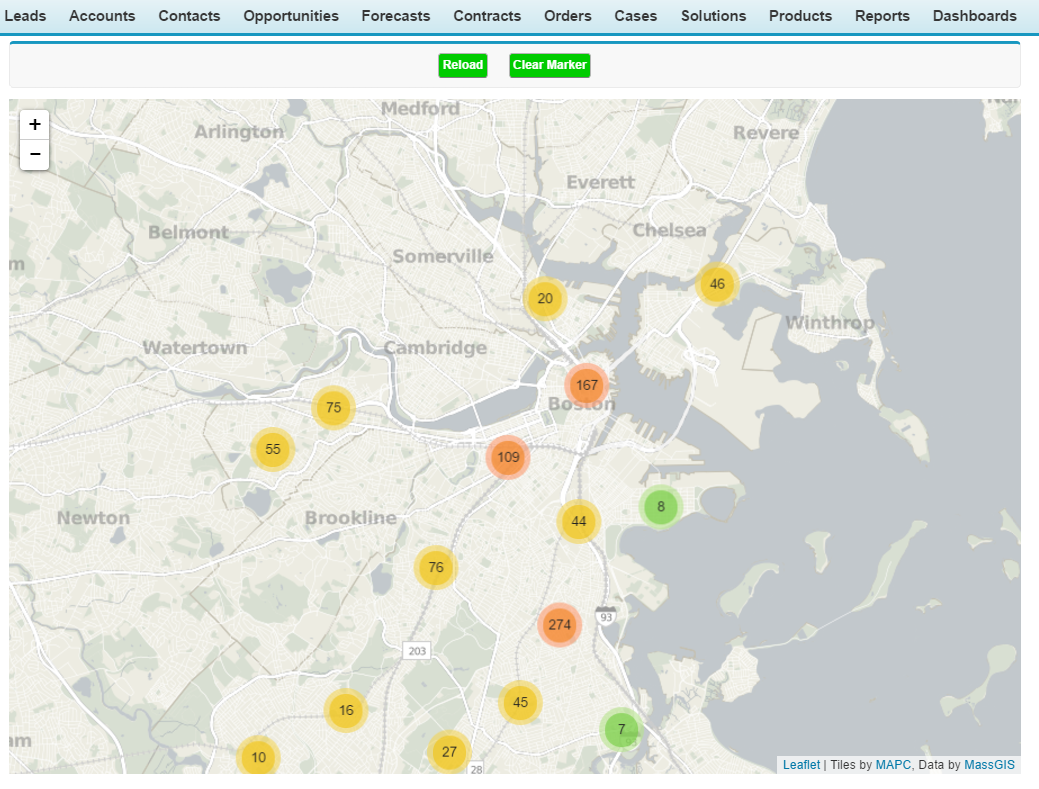1039x789 pixels.
Task: Click the zoom-out control on the map
Action: coord(34,154)
